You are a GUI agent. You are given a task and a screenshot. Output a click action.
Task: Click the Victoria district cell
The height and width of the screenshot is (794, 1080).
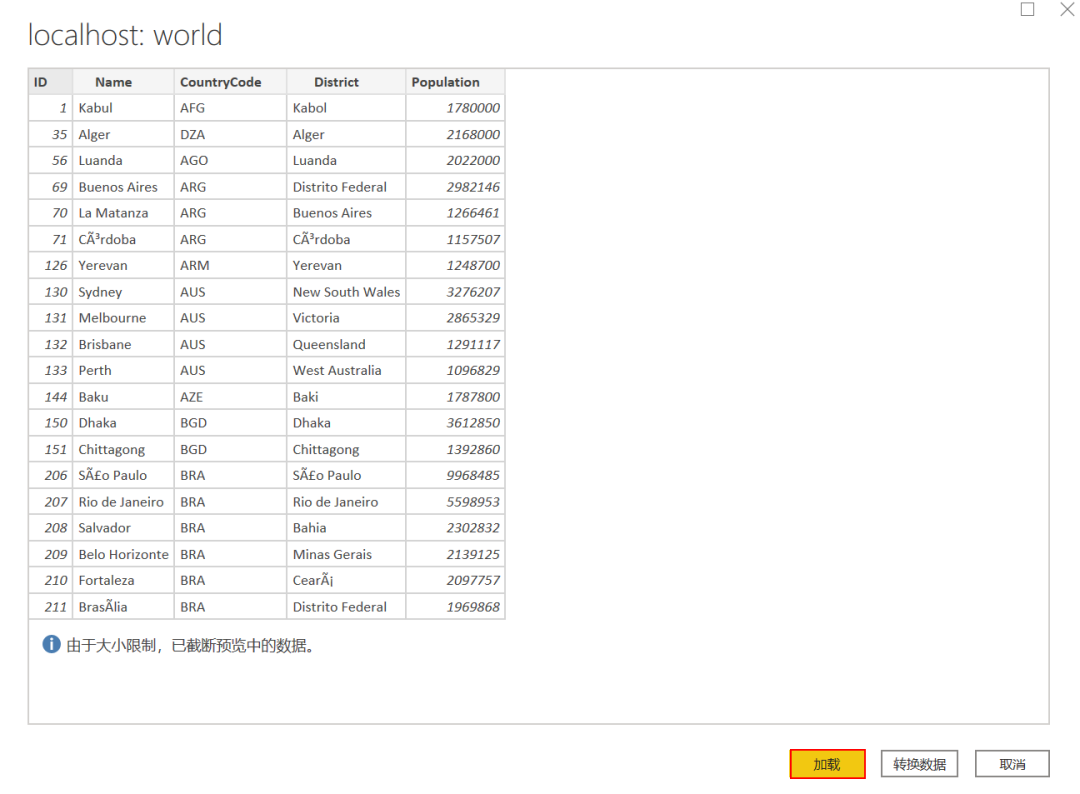(346, 318)
